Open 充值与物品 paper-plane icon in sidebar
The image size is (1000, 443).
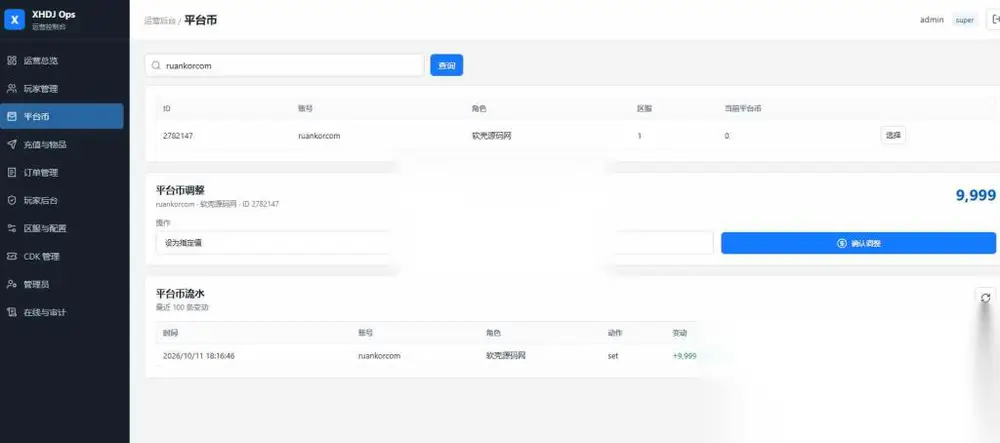pyautogui.click(x=11, y=144)
